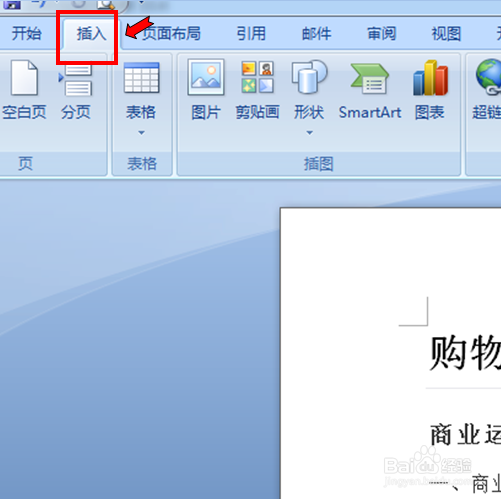Screen dimensions: 501x499
Task: Go to the 审阅 tab
Action: tap(381, 34)
